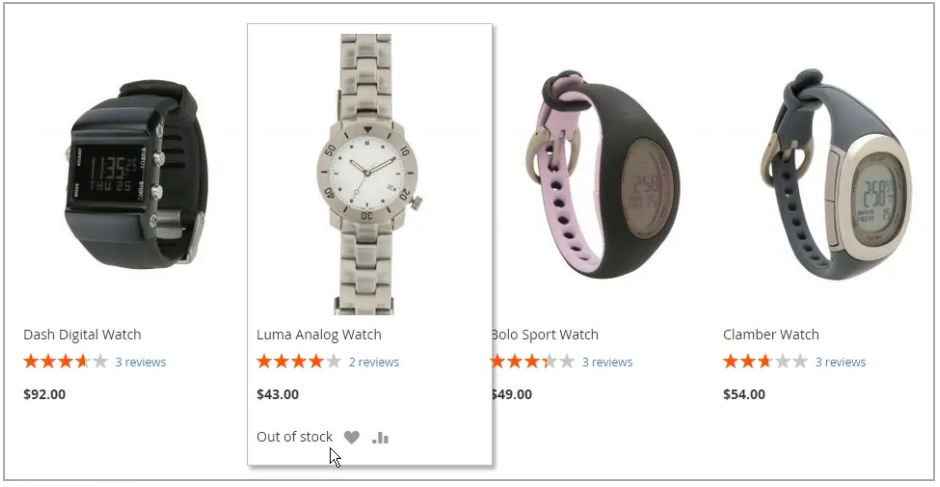View 3 reviews for Bolo Sport Watch

pyautogui.click(x=607, y=362)
